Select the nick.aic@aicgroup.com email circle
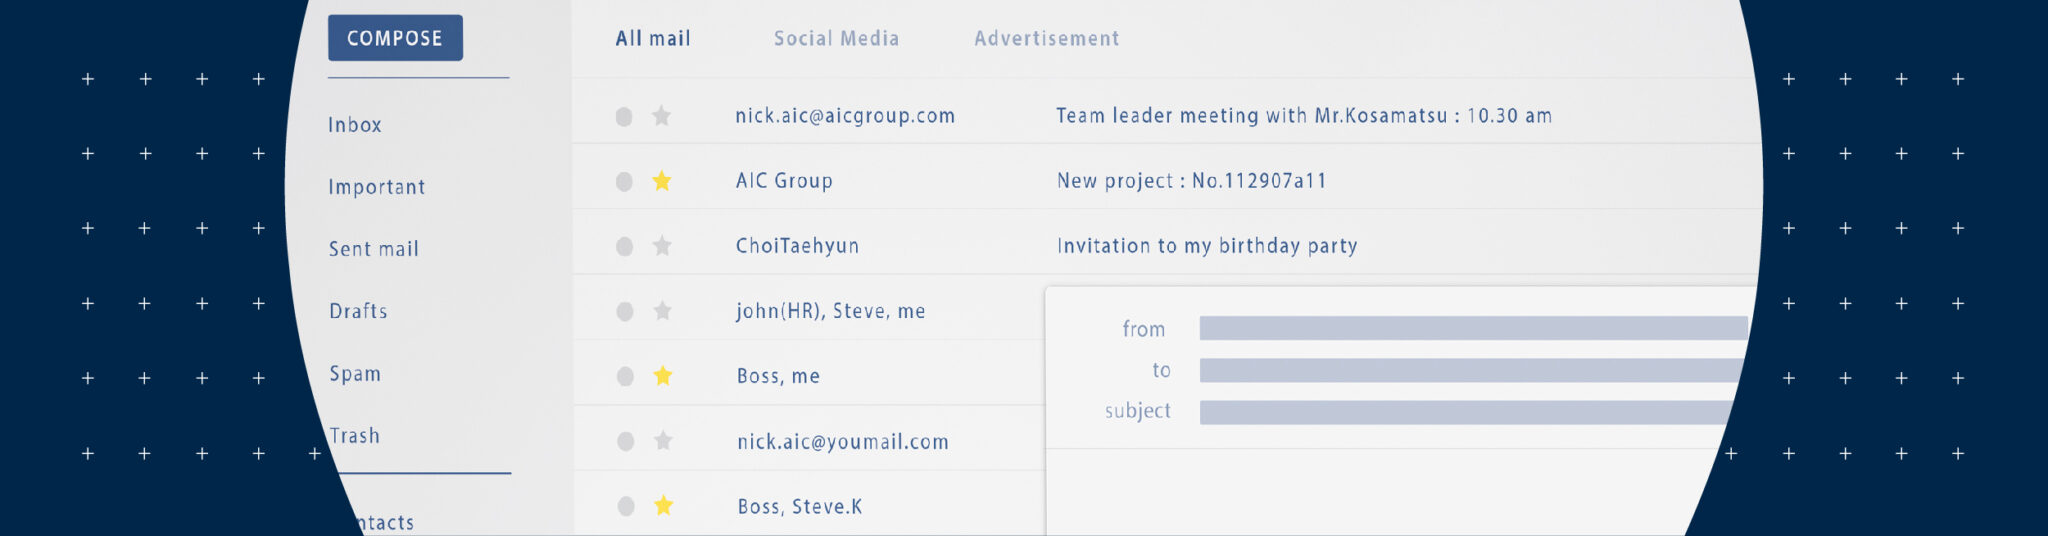 [624, 116]
